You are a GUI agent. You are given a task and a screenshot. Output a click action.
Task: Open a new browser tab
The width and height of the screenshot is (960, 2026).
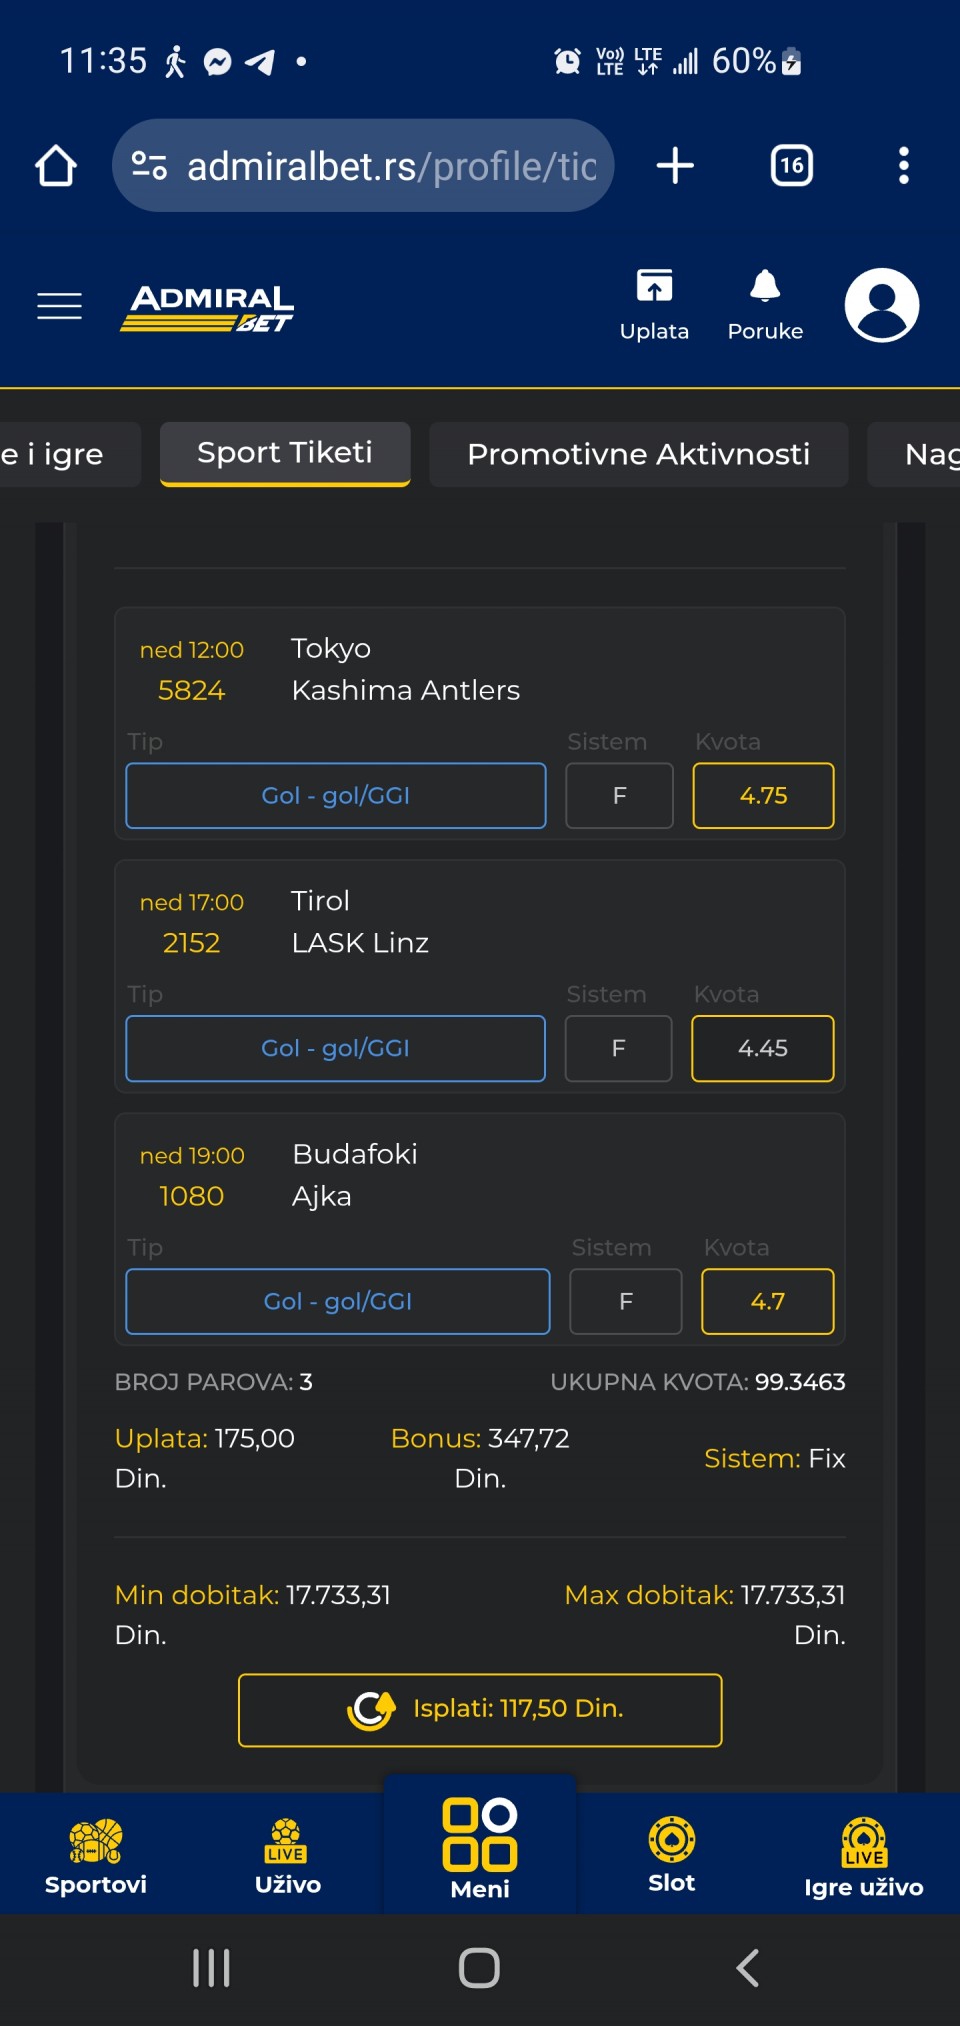675,166
